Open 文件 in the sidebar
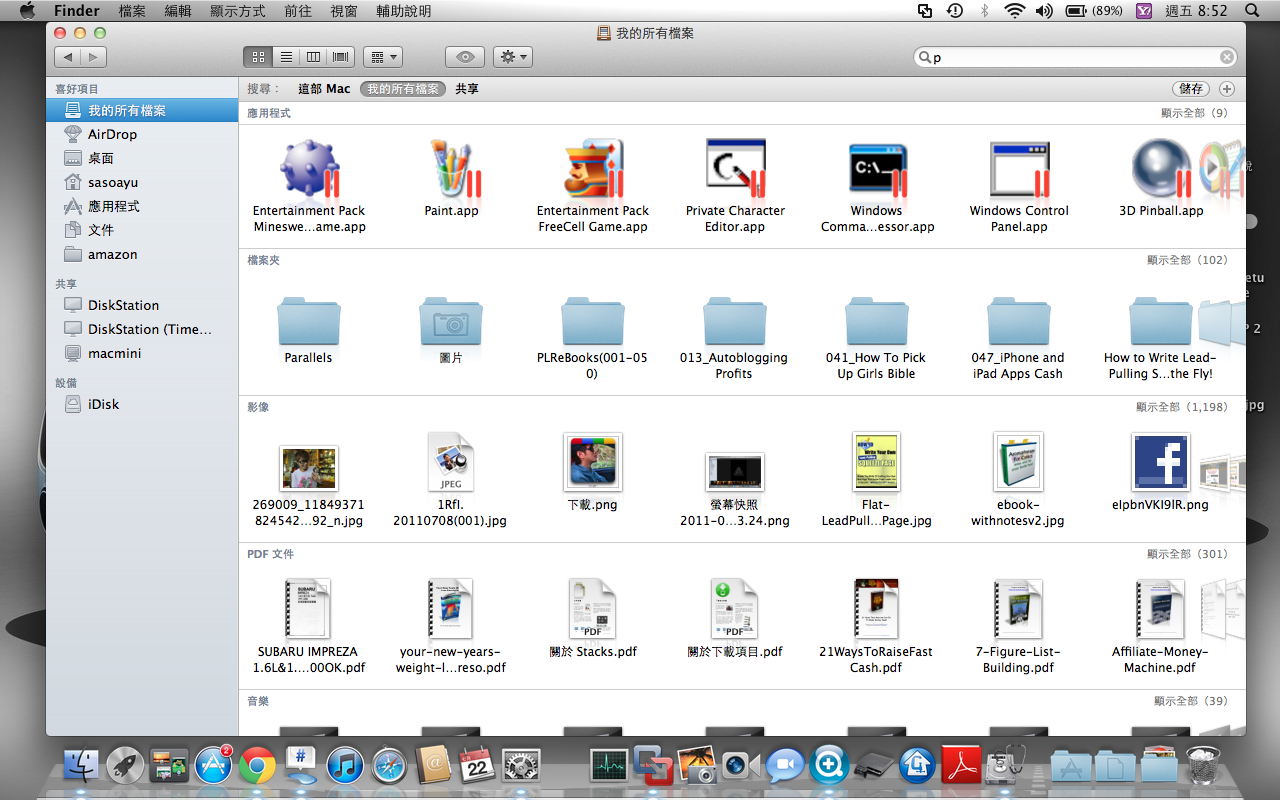Screen dimensions: 1280x800 (x=142, y=230)
